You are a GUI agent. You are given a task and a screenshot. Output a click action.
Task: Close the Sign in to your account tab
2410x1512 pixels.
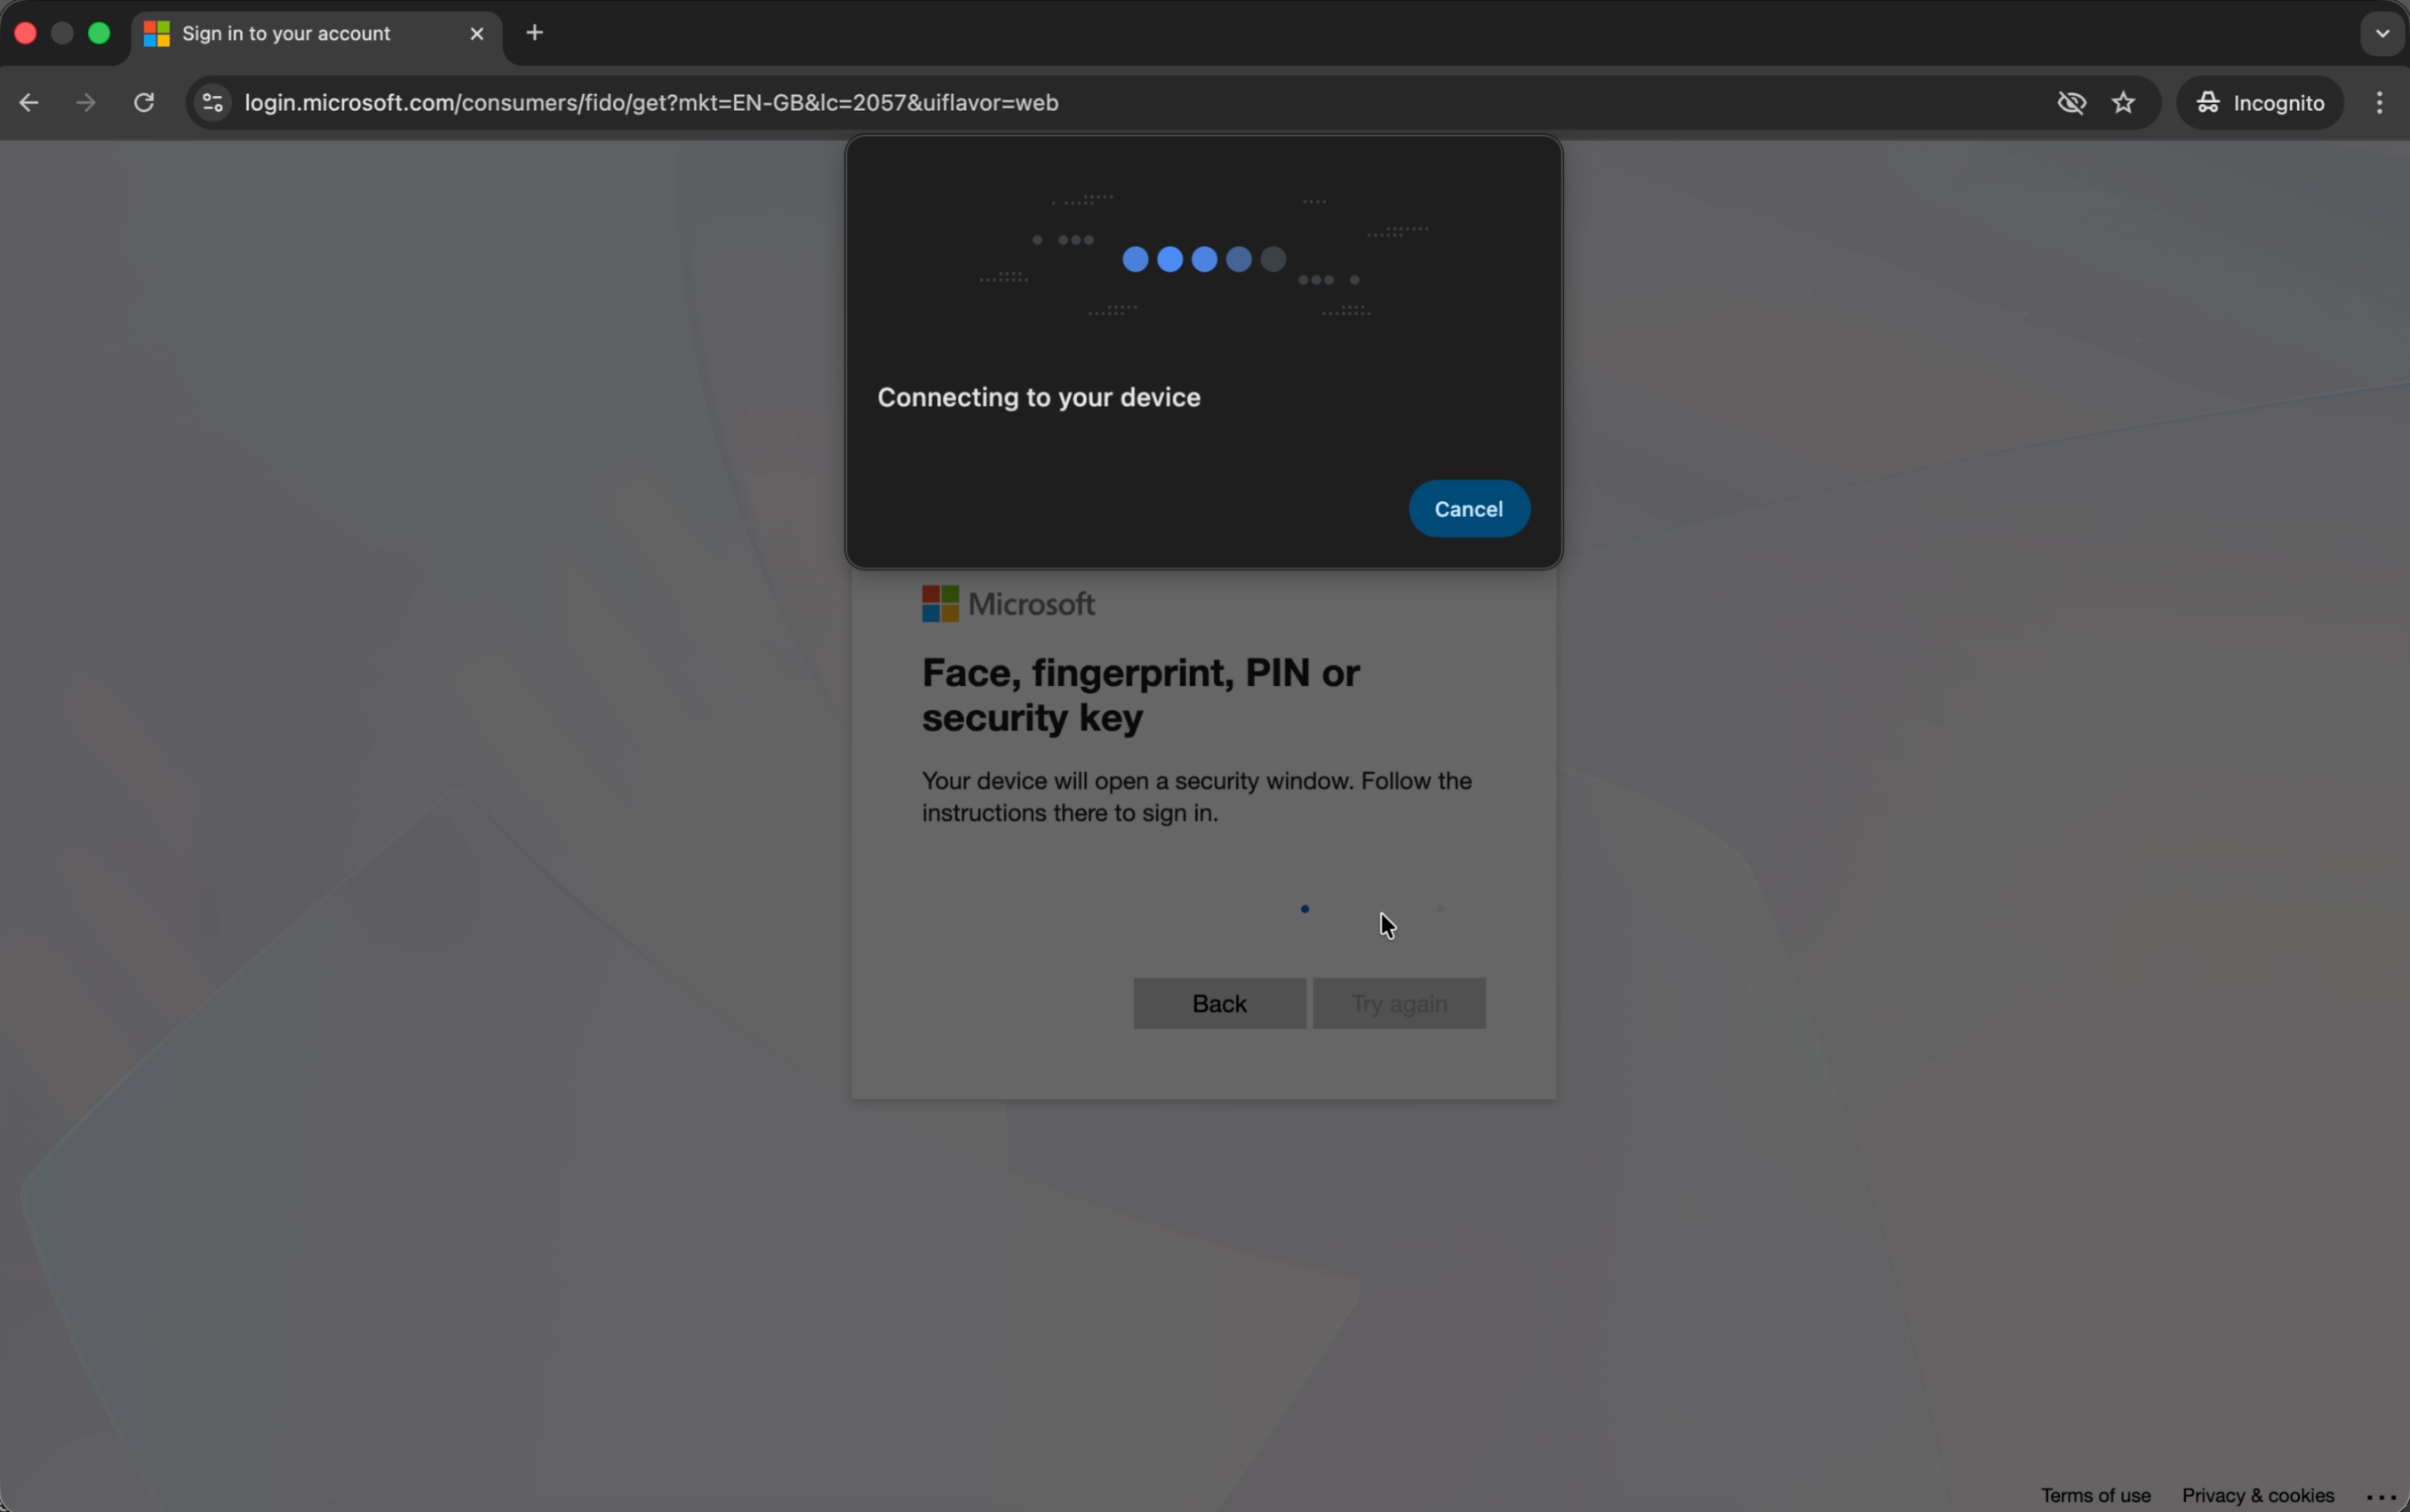(x=477, y=33)
